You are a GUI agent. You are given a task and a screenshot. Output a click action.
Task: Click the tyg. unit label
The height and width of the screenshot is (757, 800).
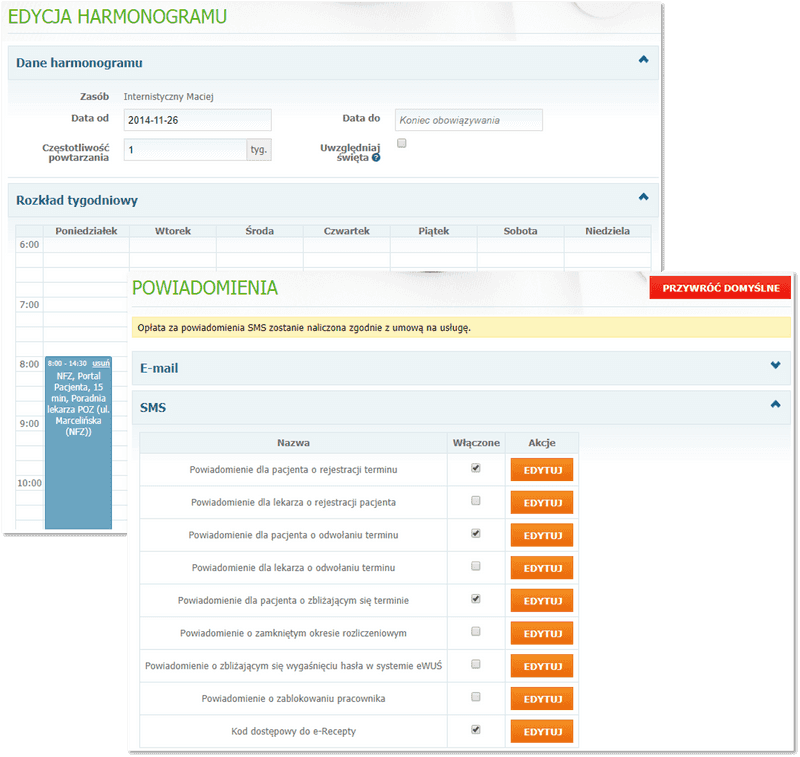259,150
